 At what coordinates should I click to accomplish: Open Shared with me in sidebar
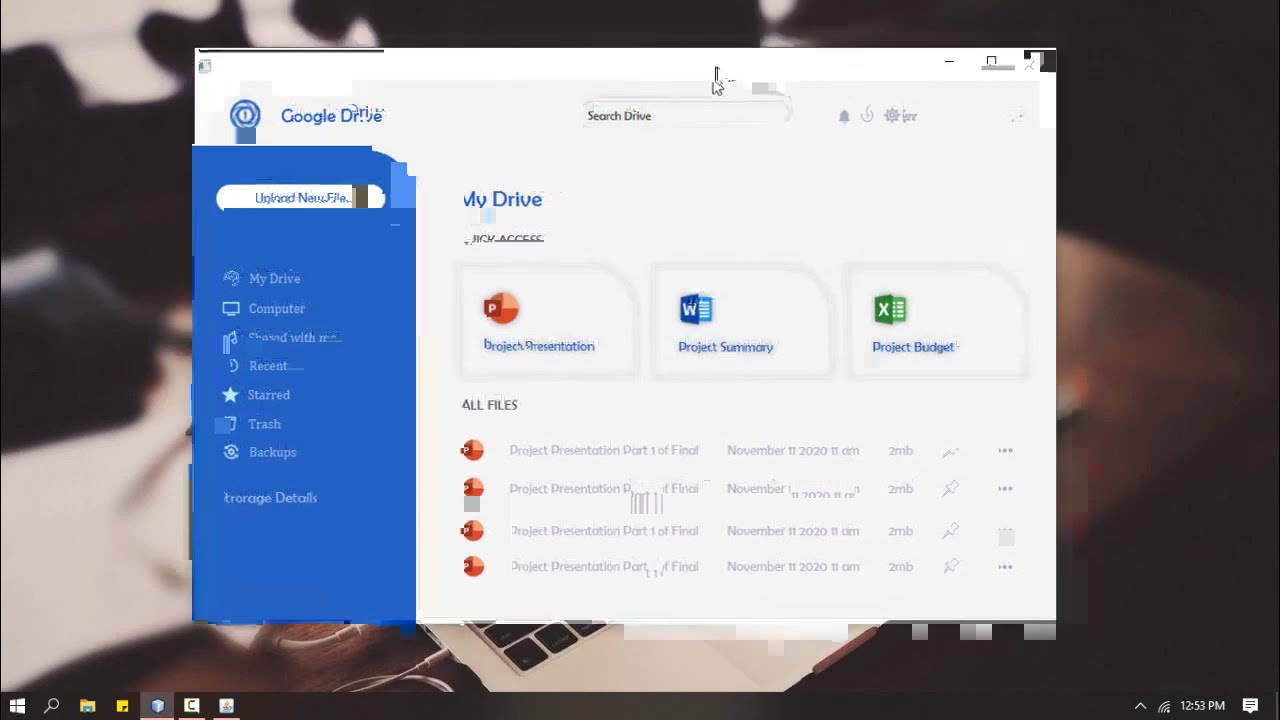coord(294,338)
